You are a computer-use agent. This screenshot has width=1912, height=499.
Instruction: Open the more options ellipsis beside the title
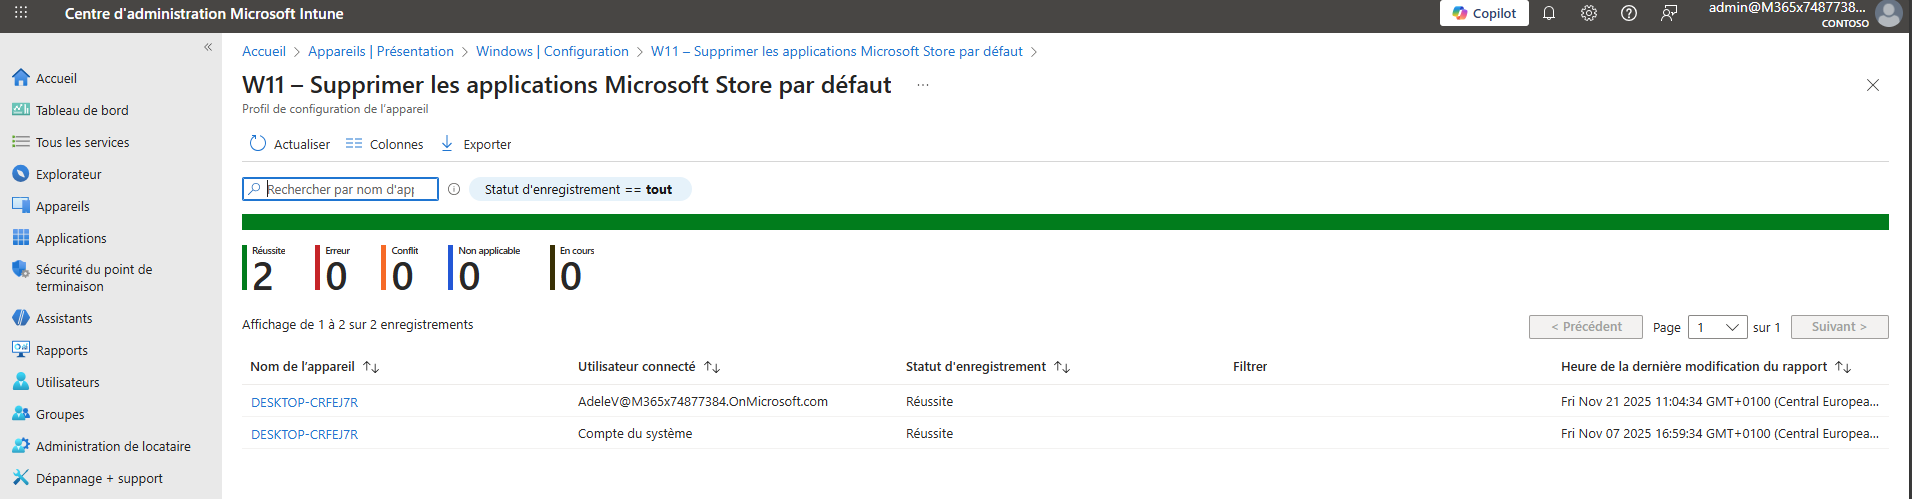click(923, 85)
